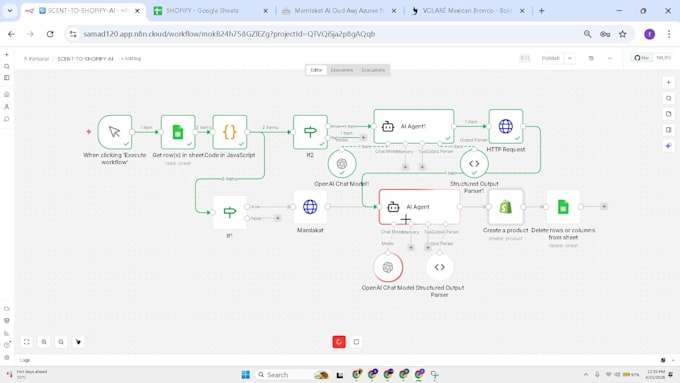Click the Windows taskbar Search box
The height and width of the screenshot is (383, 680).
pyautogui.click(x=293, y=374)
